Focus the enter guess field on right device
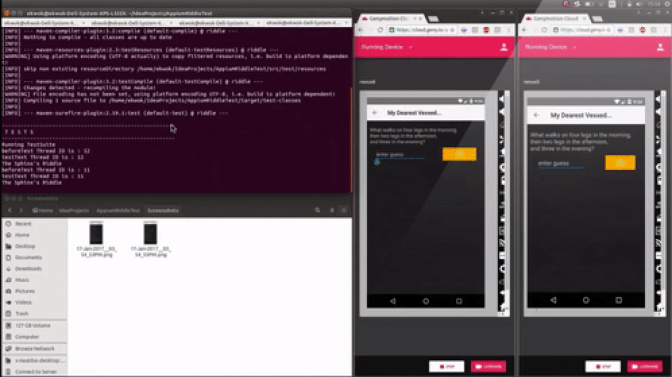This screenshot has width=672, height=377. pyautogui.click(x=561, y=164)
